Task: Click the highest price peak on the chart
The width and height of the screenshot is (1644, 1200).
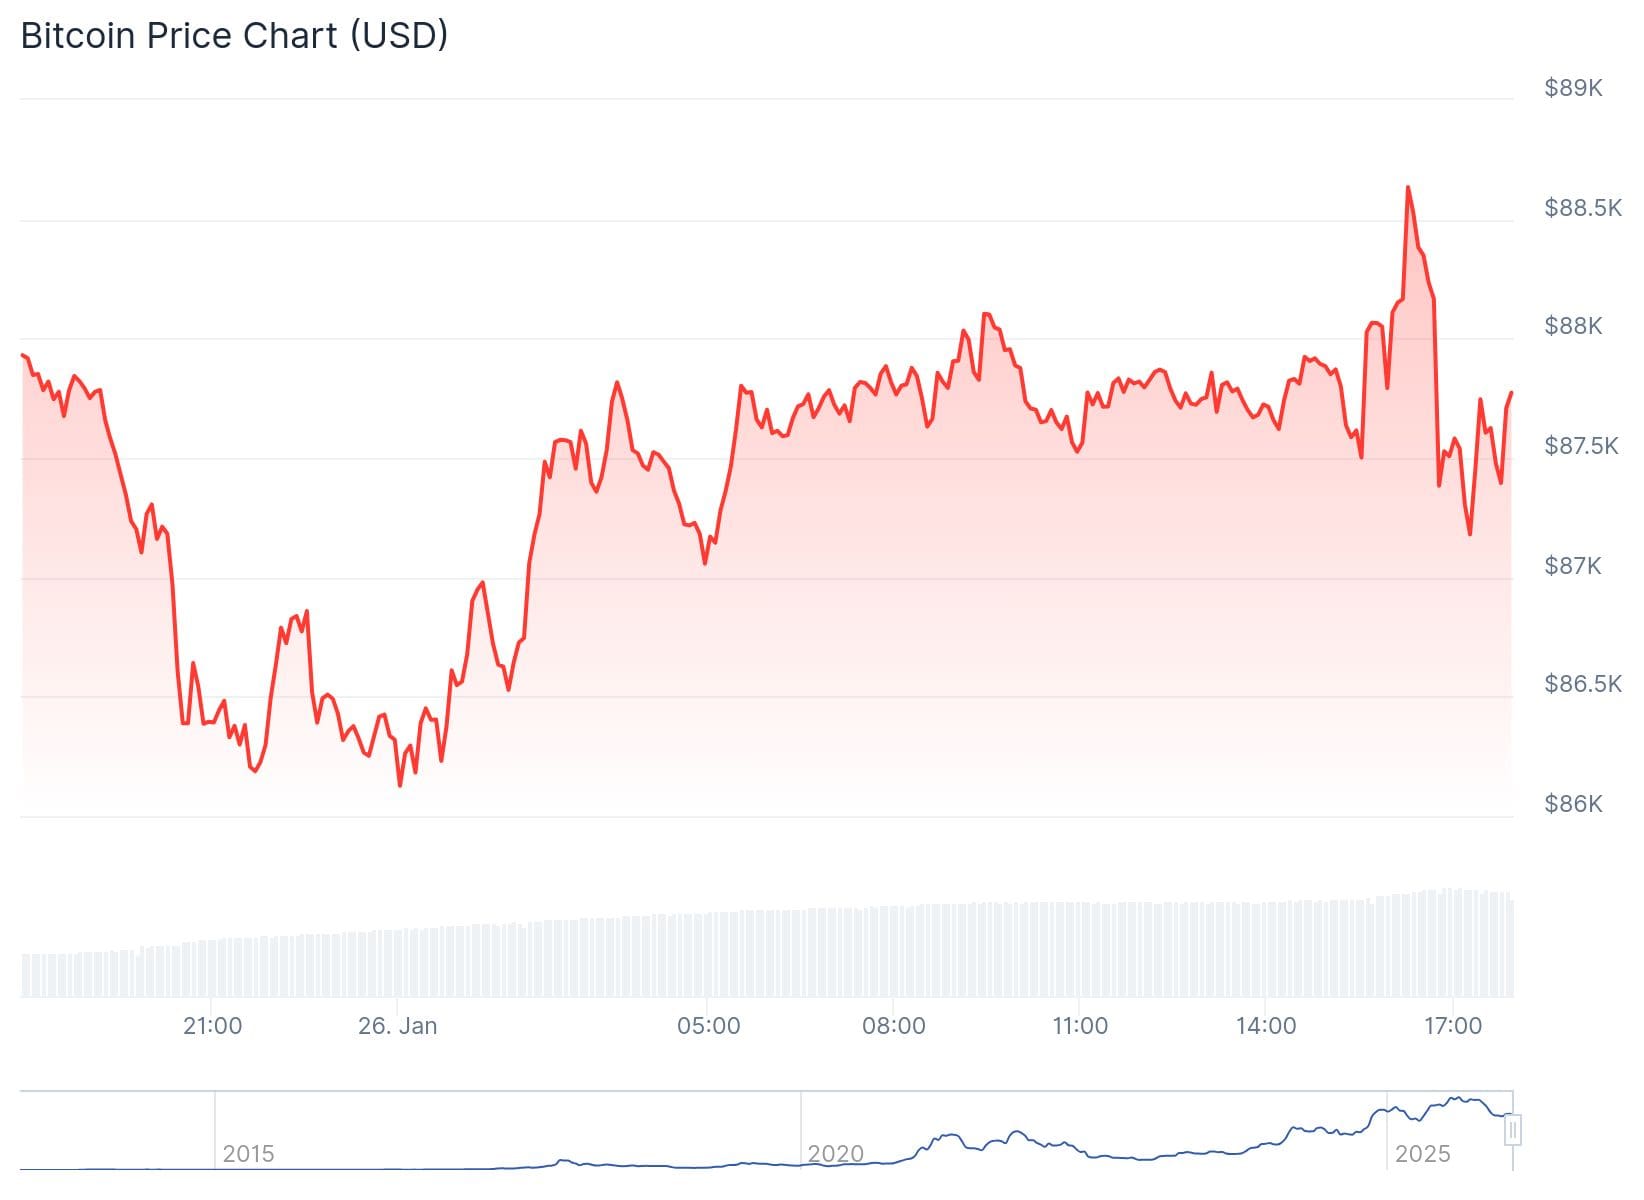Action: tap(1408, 188)
